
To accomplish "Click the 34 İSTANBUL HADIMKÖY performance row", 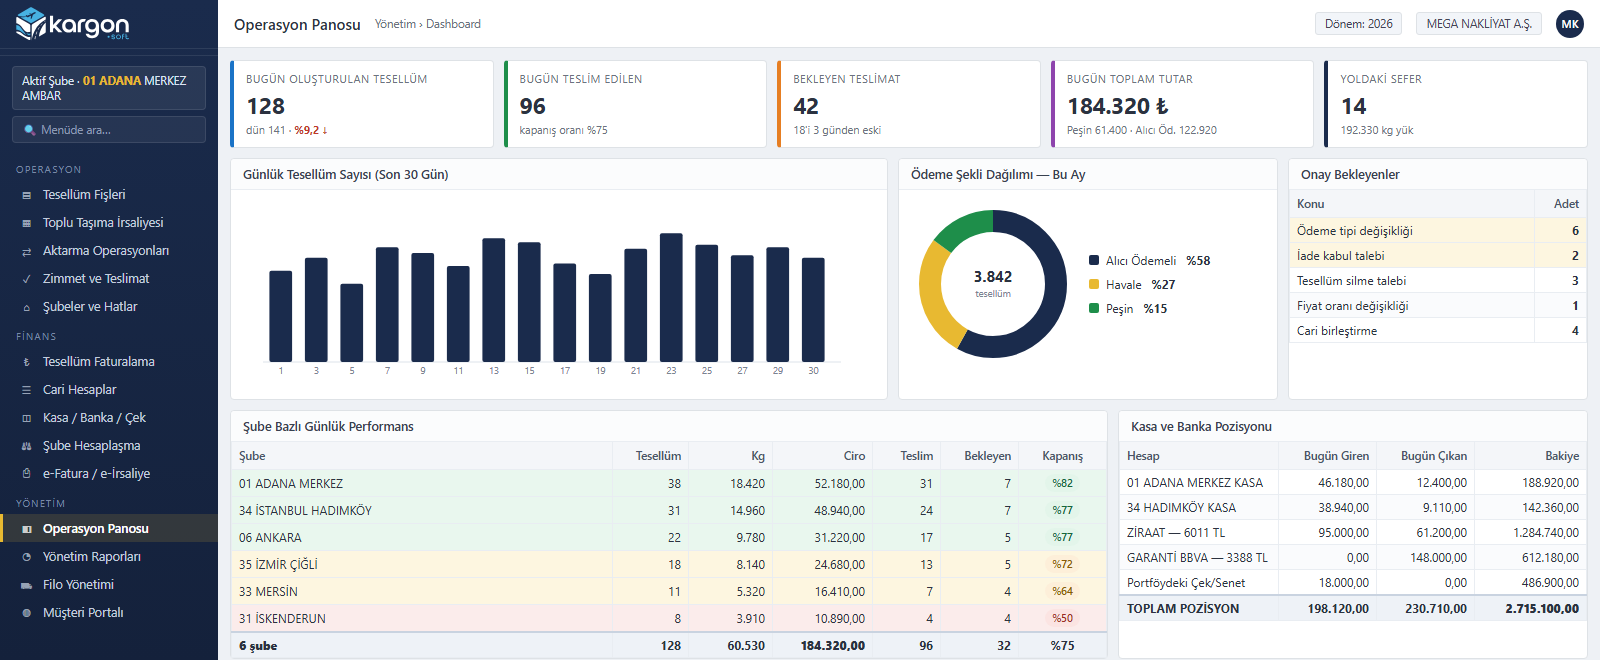I will [669, 511].
